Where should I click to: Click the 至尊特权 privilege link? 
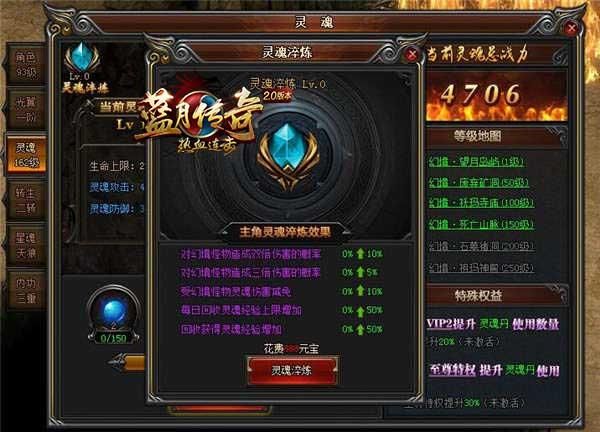452,370
